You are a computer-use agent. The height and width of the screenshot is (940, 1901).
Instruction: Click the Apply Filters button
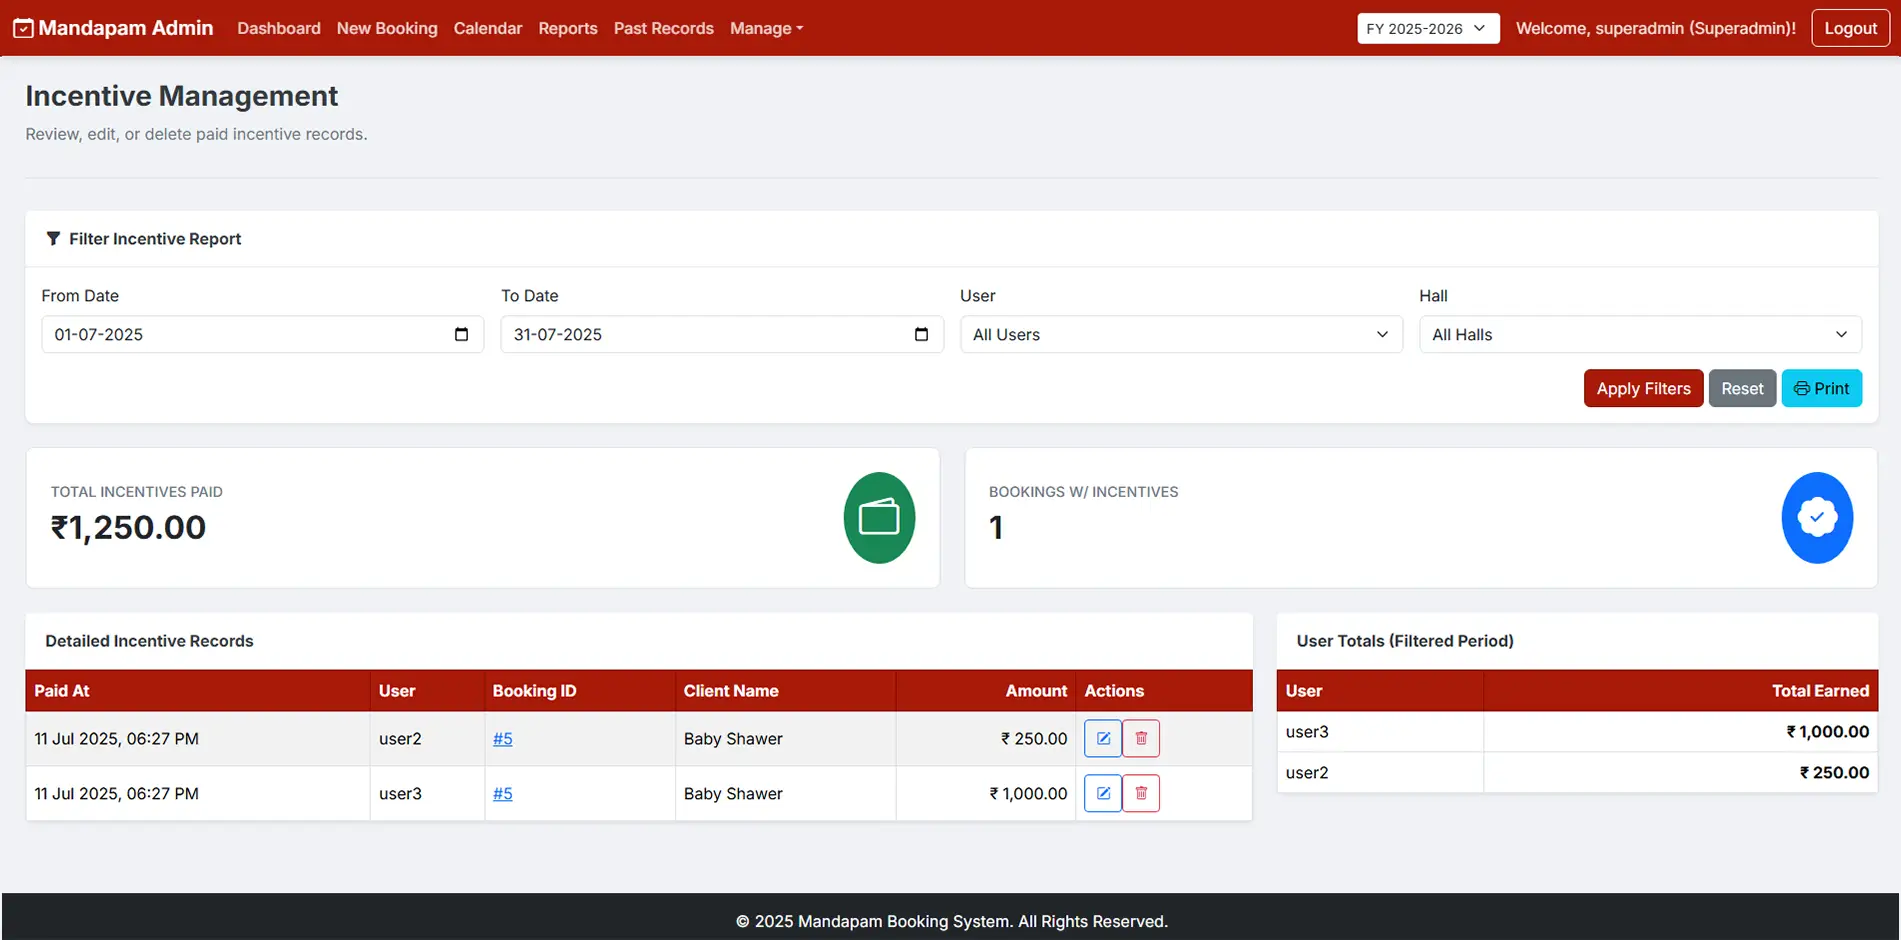1643,388
